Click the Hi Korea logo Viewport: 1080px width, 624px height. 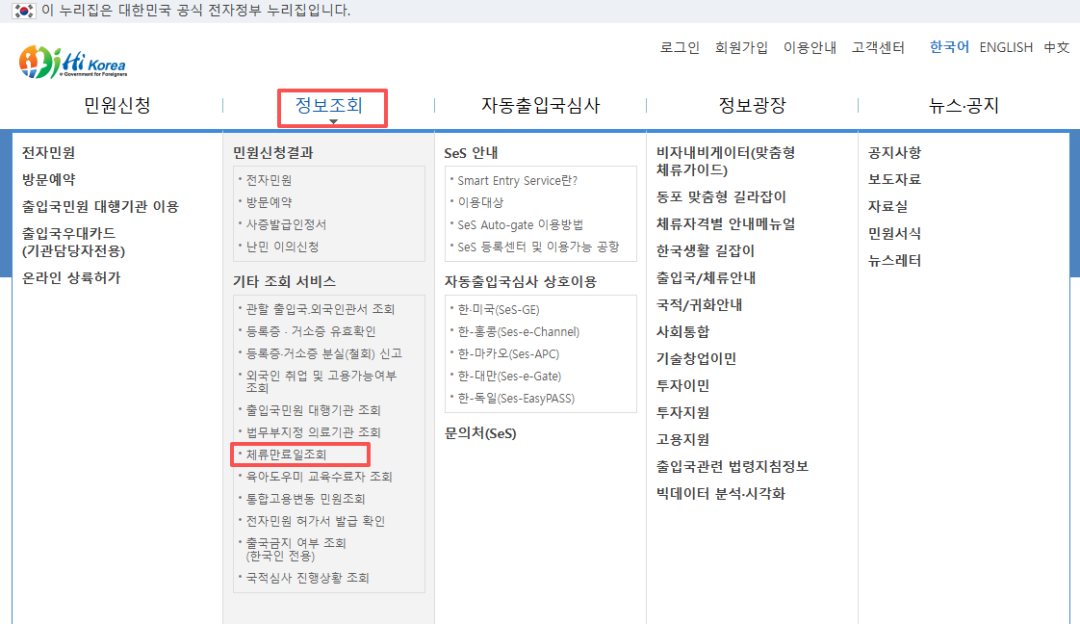(72, 62)
